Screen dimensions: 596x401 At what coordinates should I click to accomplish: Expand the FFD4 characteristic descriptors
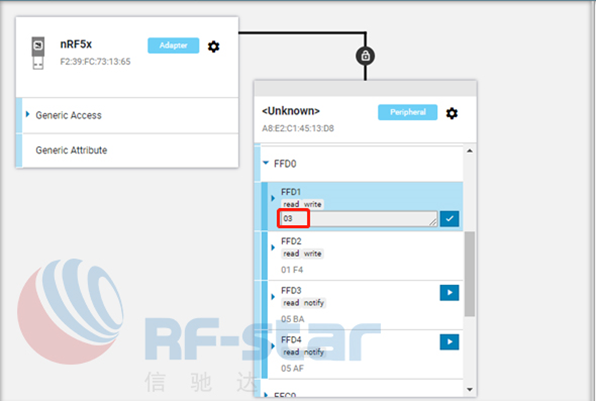tap(273, 346)
